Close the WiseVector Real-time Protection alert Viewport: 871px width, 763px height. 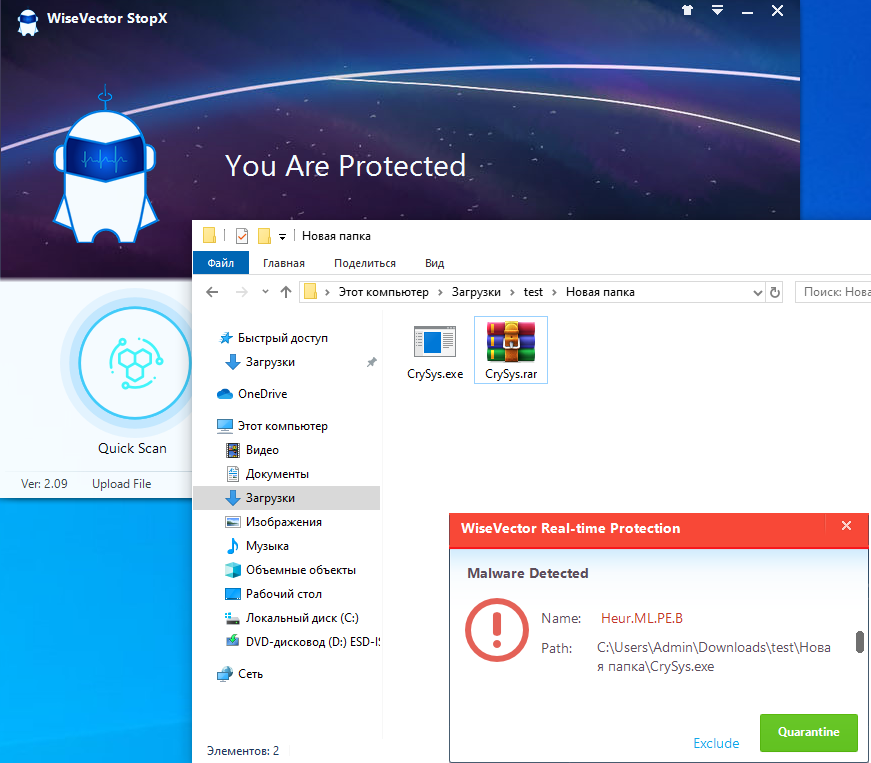tap(846, 525)
